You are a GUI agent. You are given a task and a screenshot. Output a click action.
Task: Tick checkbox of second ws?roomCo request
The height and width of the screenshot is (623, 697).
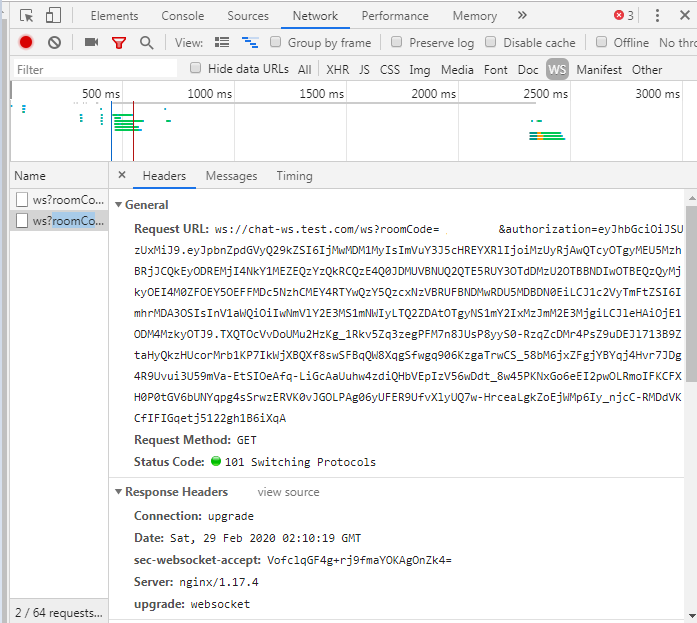pos(22,220)
